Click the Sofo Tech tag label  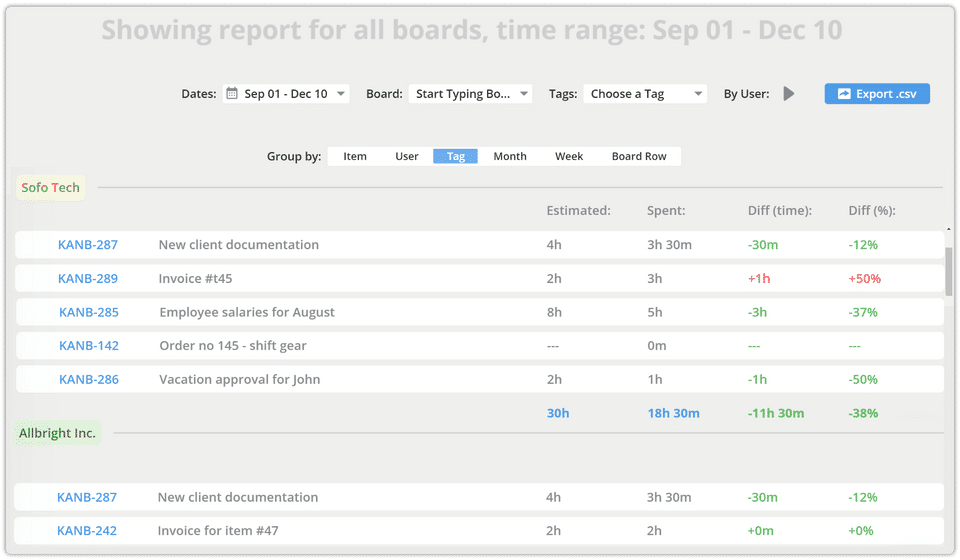(51, 188)
